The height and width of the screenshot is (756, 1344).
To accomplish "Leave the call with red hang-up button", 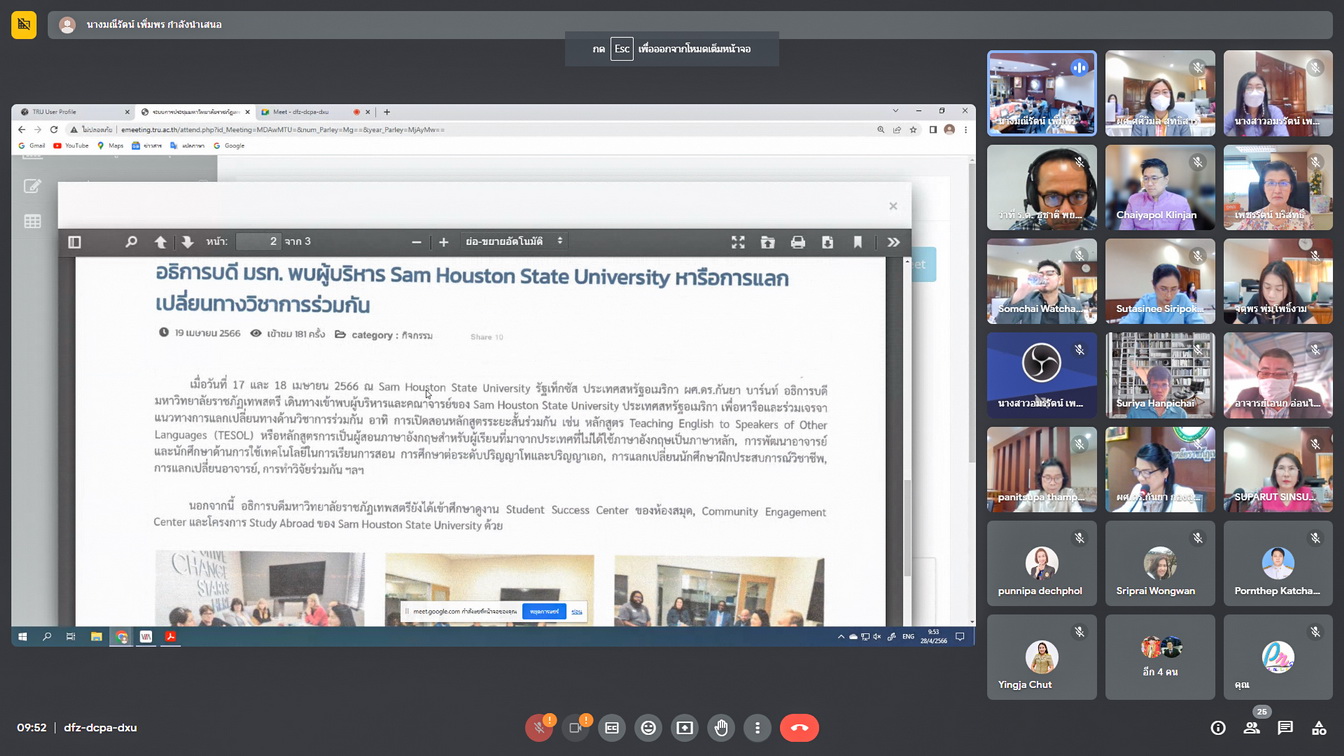I will click(x=799, y=728).
